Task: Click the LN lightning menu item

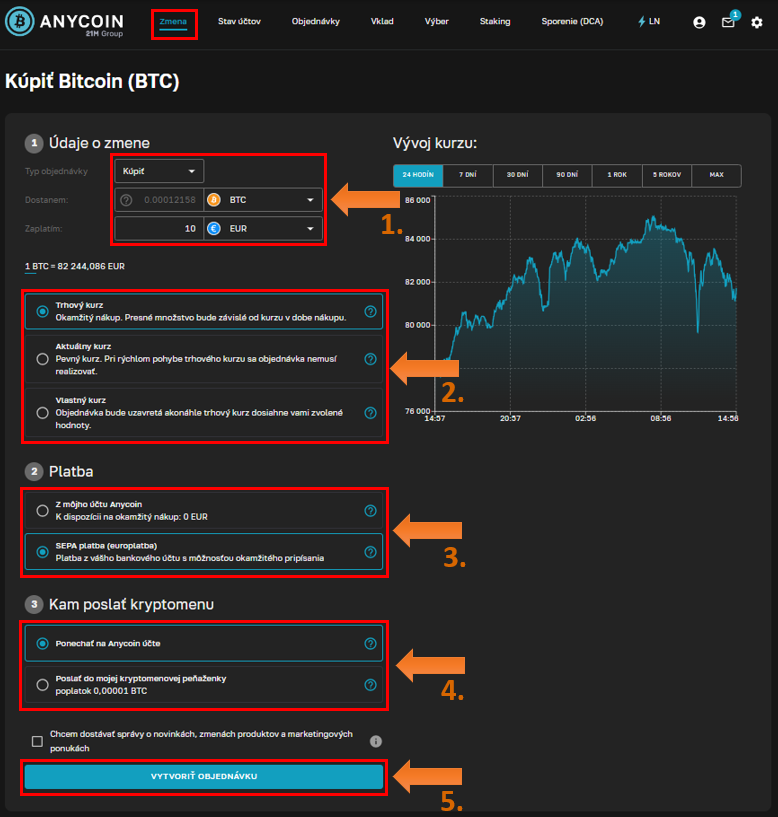Action: point(649,21)
